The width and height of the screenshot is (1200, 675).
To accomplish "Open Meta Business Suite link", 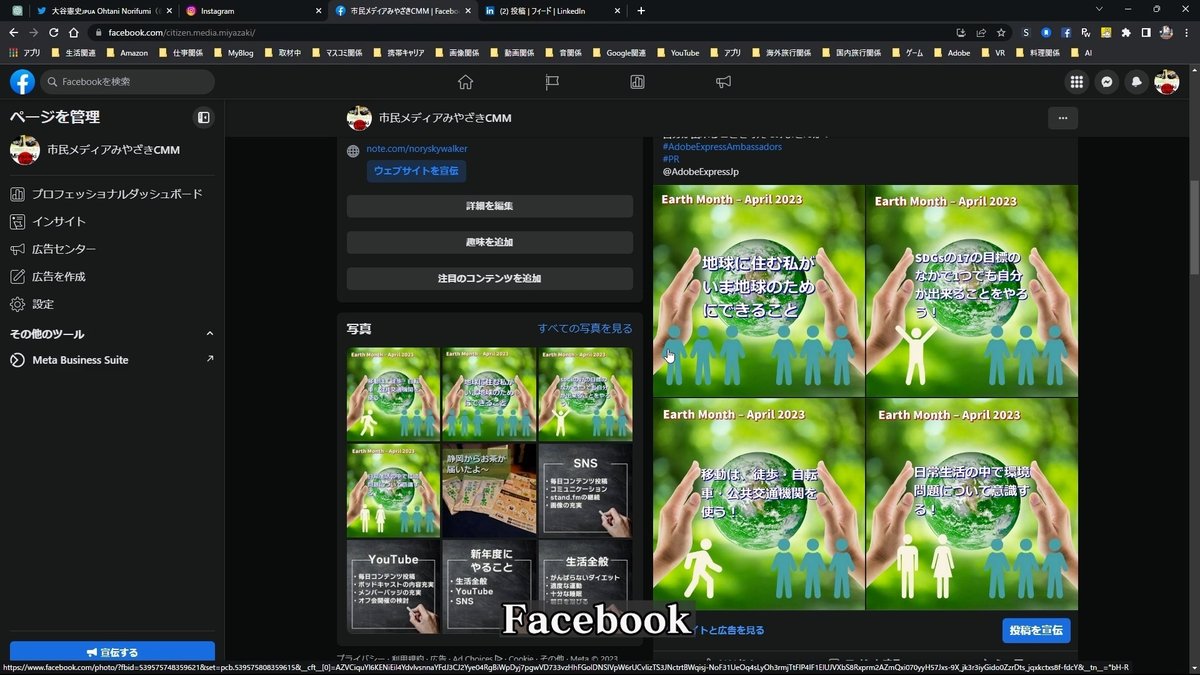I will click(112, 360).
